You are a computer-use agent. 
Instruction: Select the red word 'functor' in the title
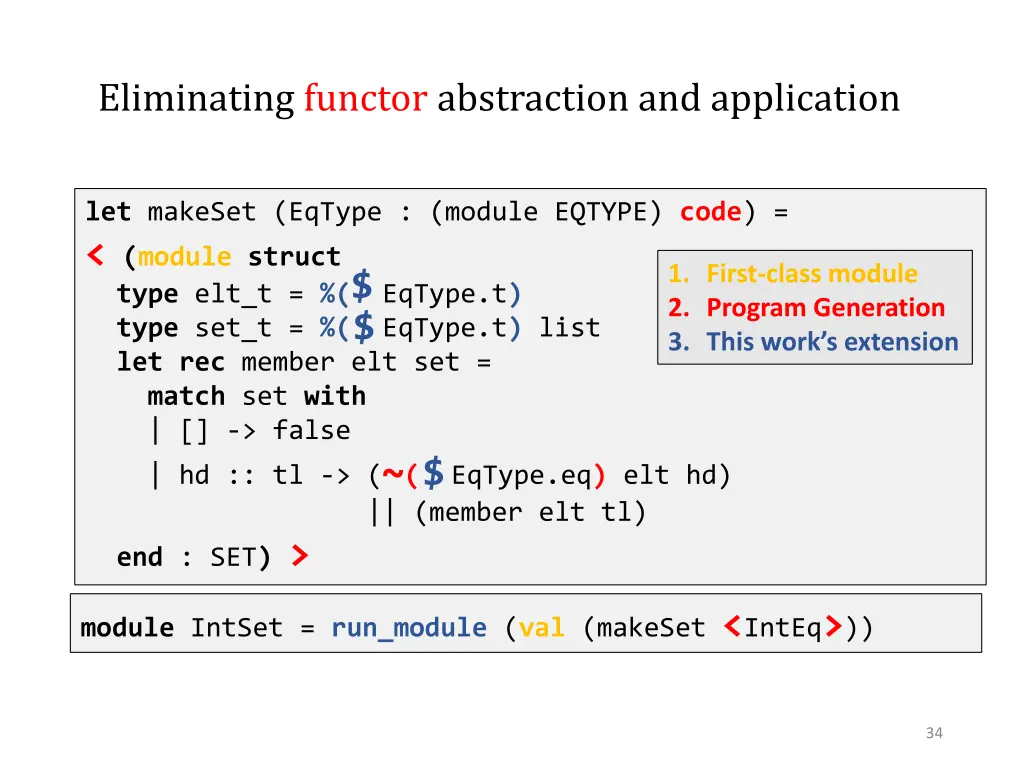click(x=365, y=99)
